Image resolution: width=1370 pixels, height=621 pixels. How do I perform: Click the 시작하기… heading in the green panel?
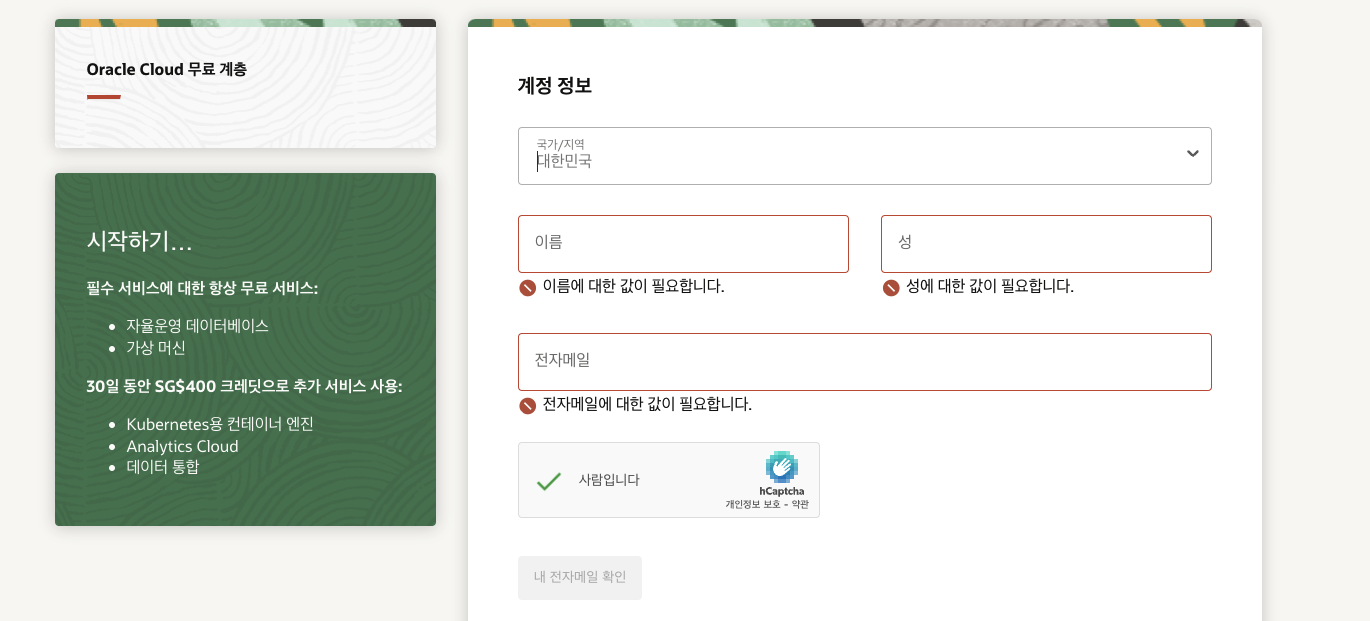[x=140, y=241]
